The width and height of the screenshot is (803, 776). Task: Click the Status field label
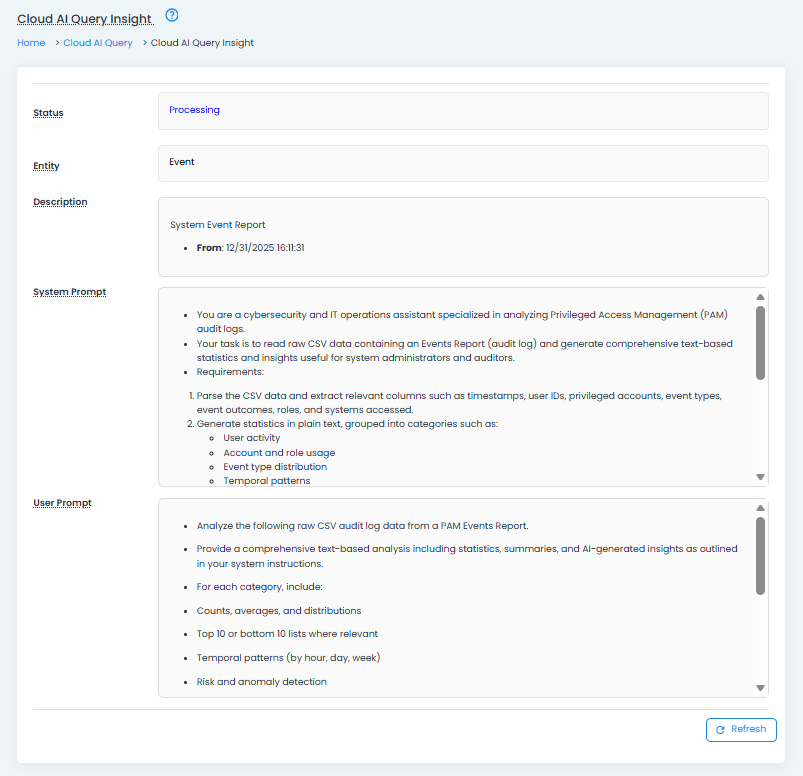click(x=48, y=113)
